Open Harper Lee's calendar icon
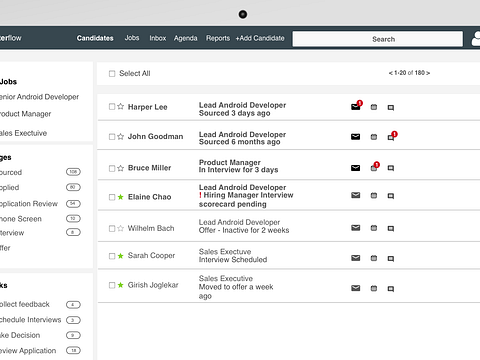The width and height of the screenshot is (480, 360). point(374,107)
